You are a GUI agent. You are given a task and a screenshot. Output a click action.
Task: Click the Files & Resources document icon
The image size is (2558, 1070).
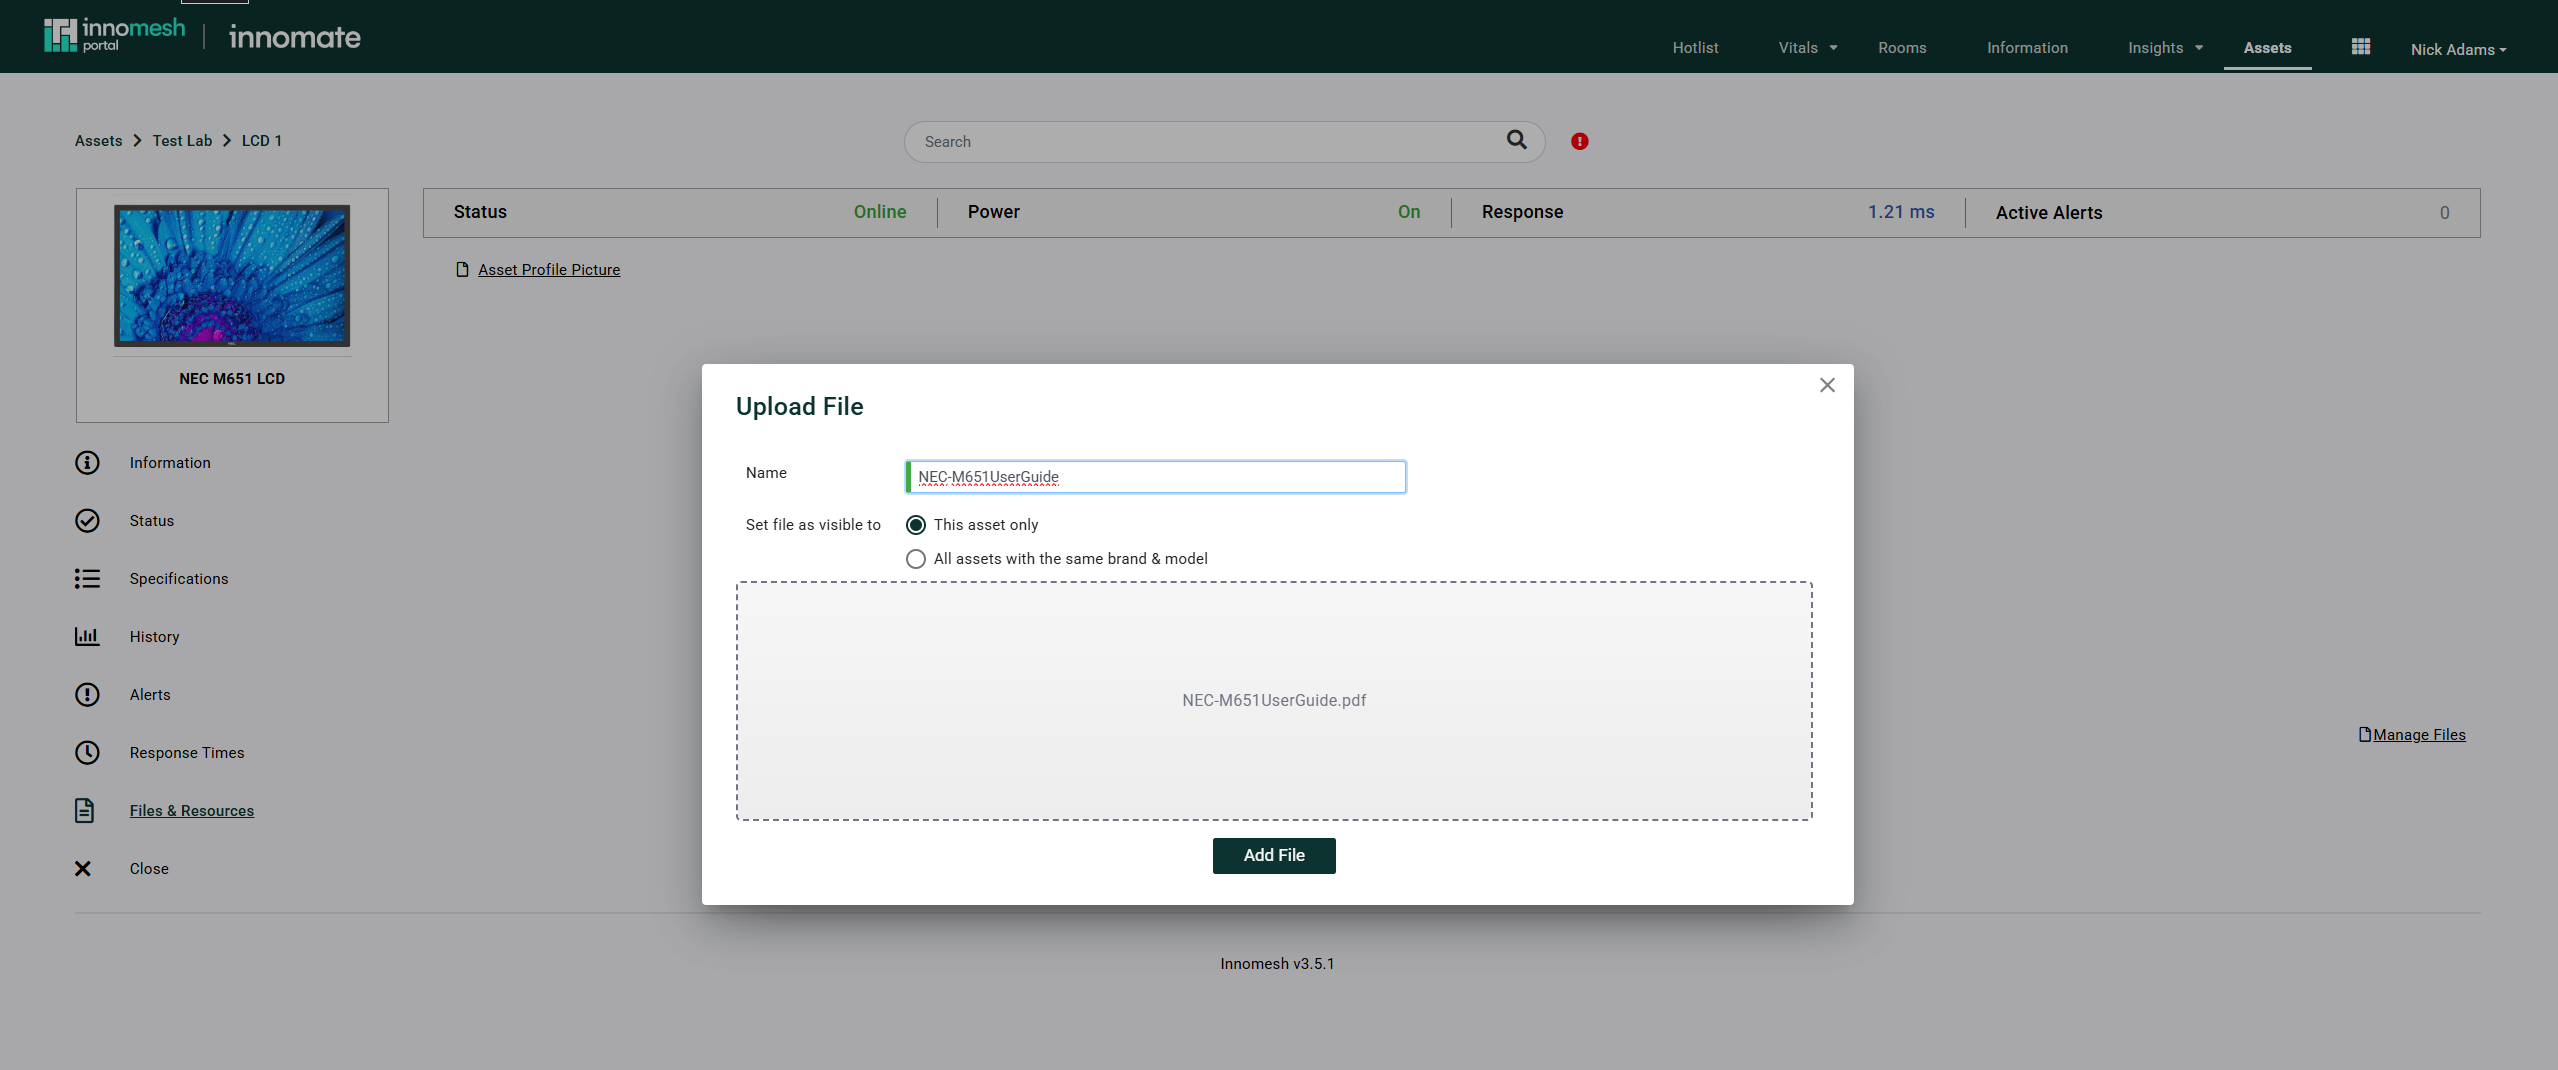click(x=85, y=810)
